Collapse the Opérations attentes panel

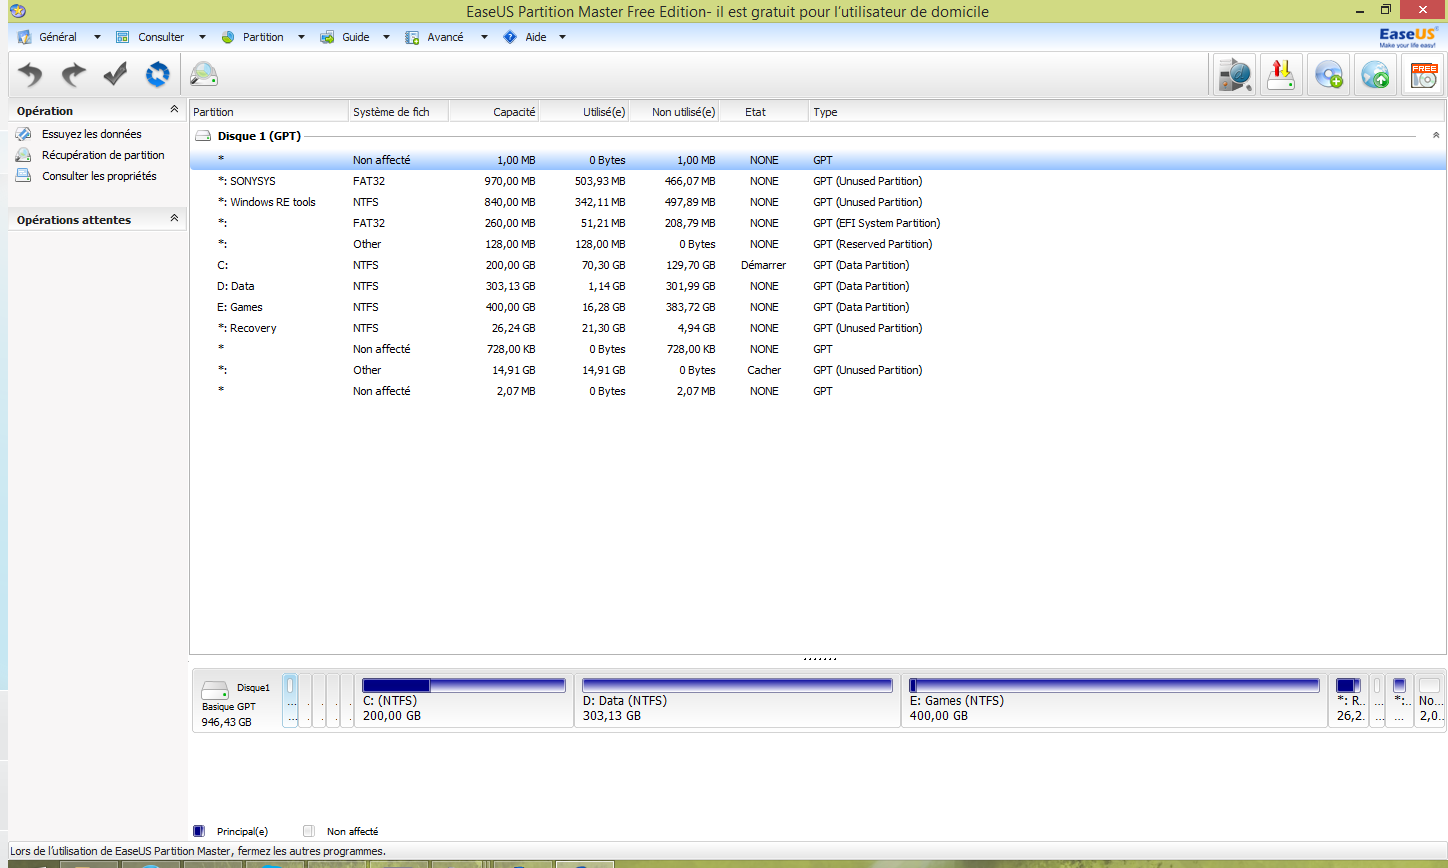click(x=174, y=219)
